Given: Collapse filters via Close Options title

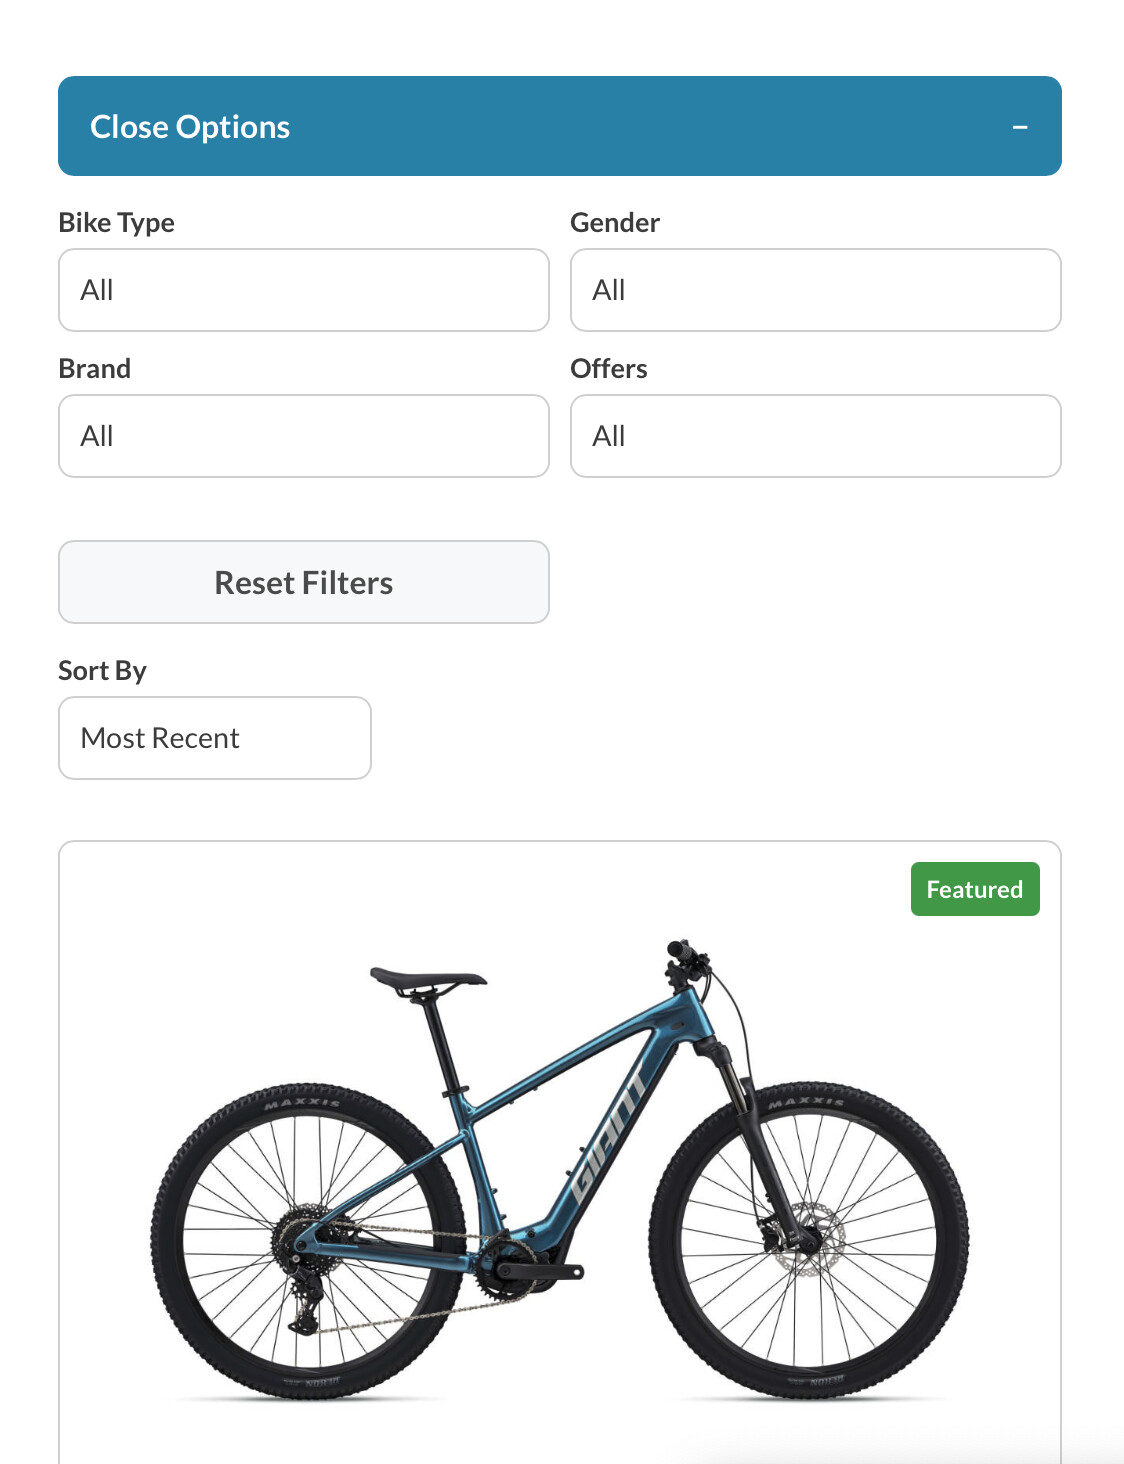Looking at the screenshot, I should click(190, 127).
